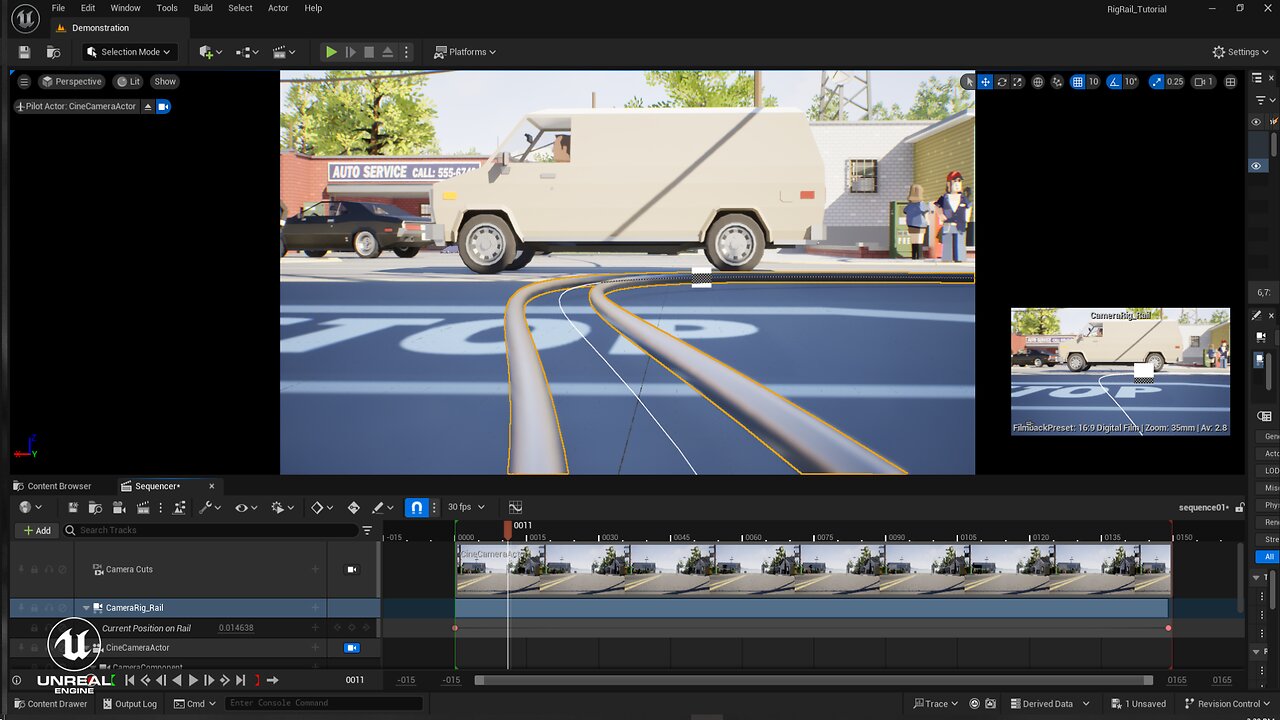The height and width of the screenshot is (720, 1280).
Task: Save the current level with the disk icon
Action: (x=24, y=52)
